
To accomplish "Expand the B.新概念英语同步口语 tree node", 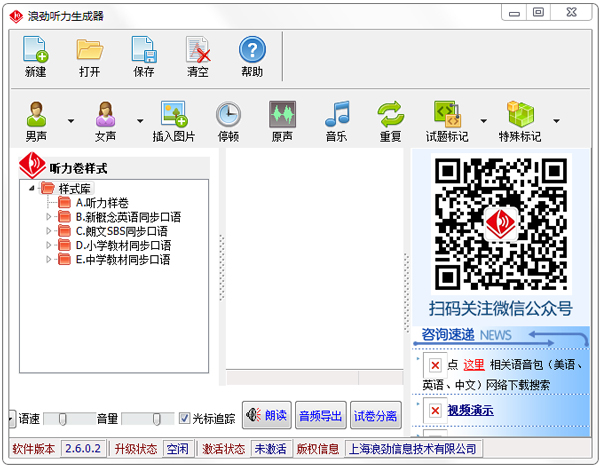I will point(49,217).
